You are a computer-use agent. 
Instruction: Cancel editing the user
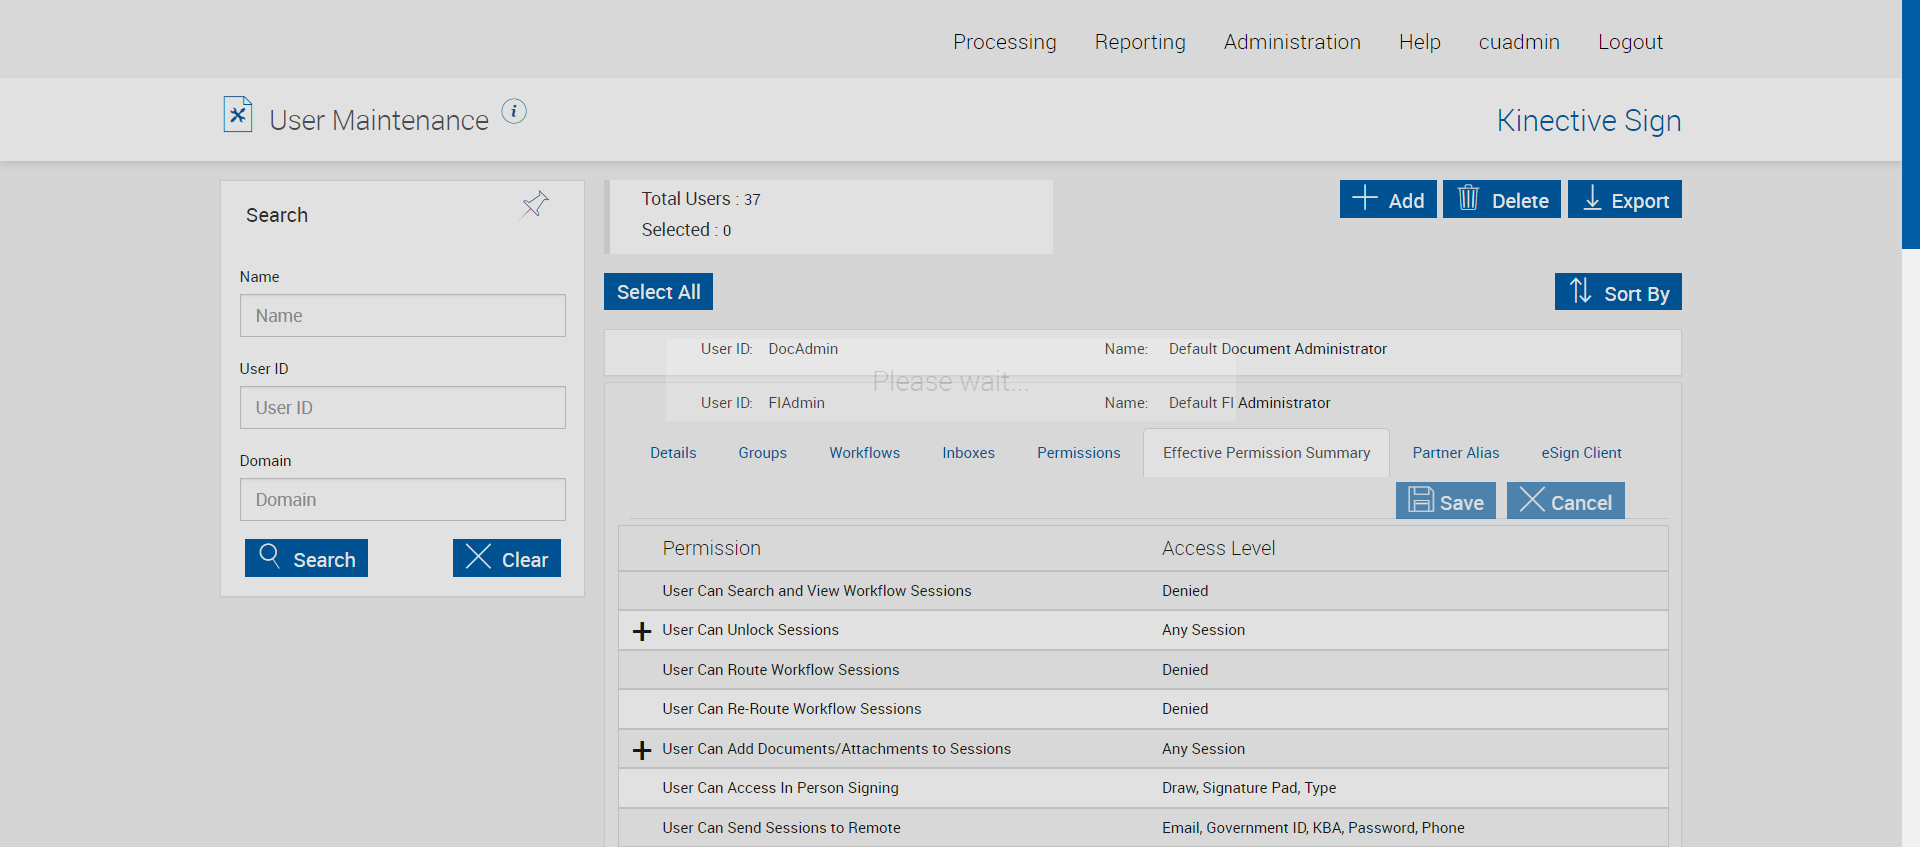tap(1565, 501)
